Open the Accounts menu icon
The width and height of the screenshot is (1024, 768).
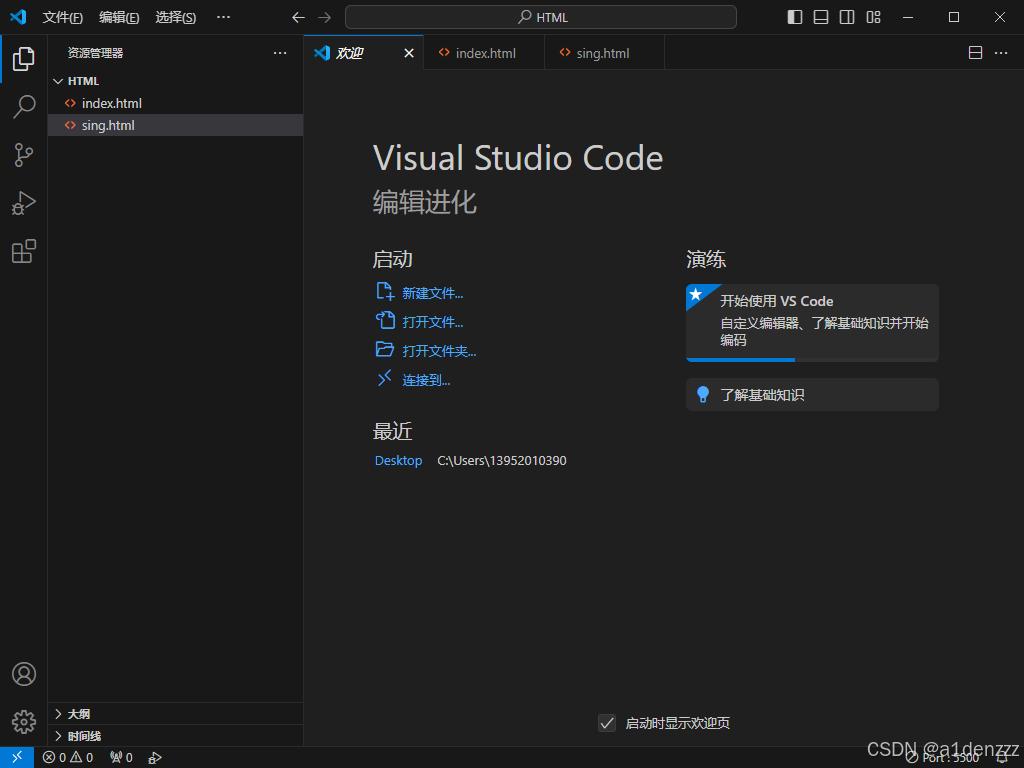pos(24,674)
